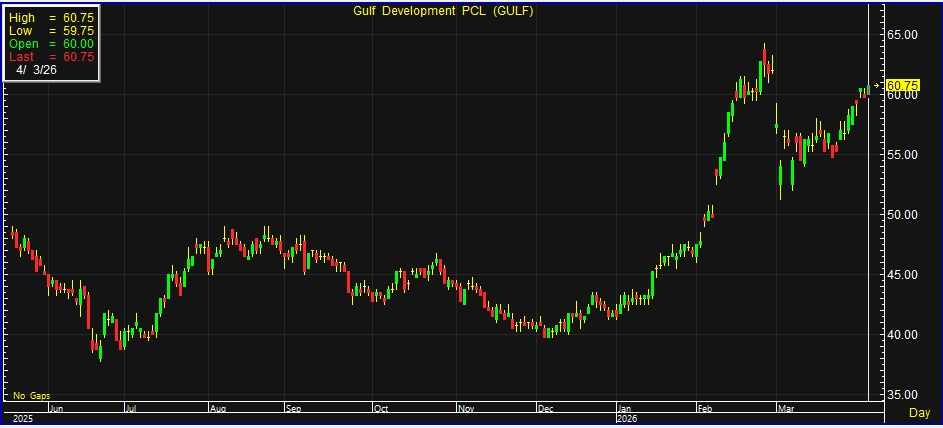This screenshot has height=428, width=943.
Task: Click the small arrow beside the price tag
Action: point(879,85)
